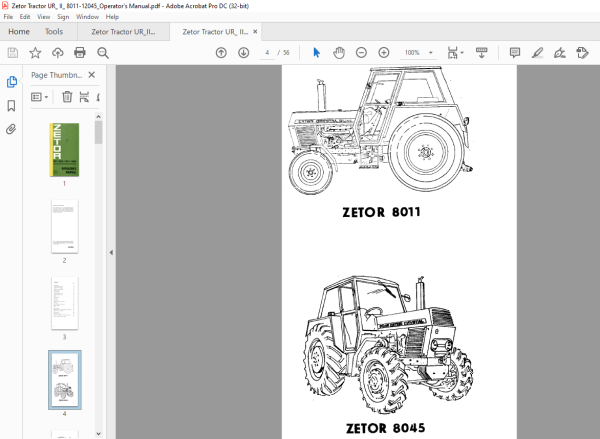Open the File menu
This screenshot has width=600, height=439.
point(8,17)
